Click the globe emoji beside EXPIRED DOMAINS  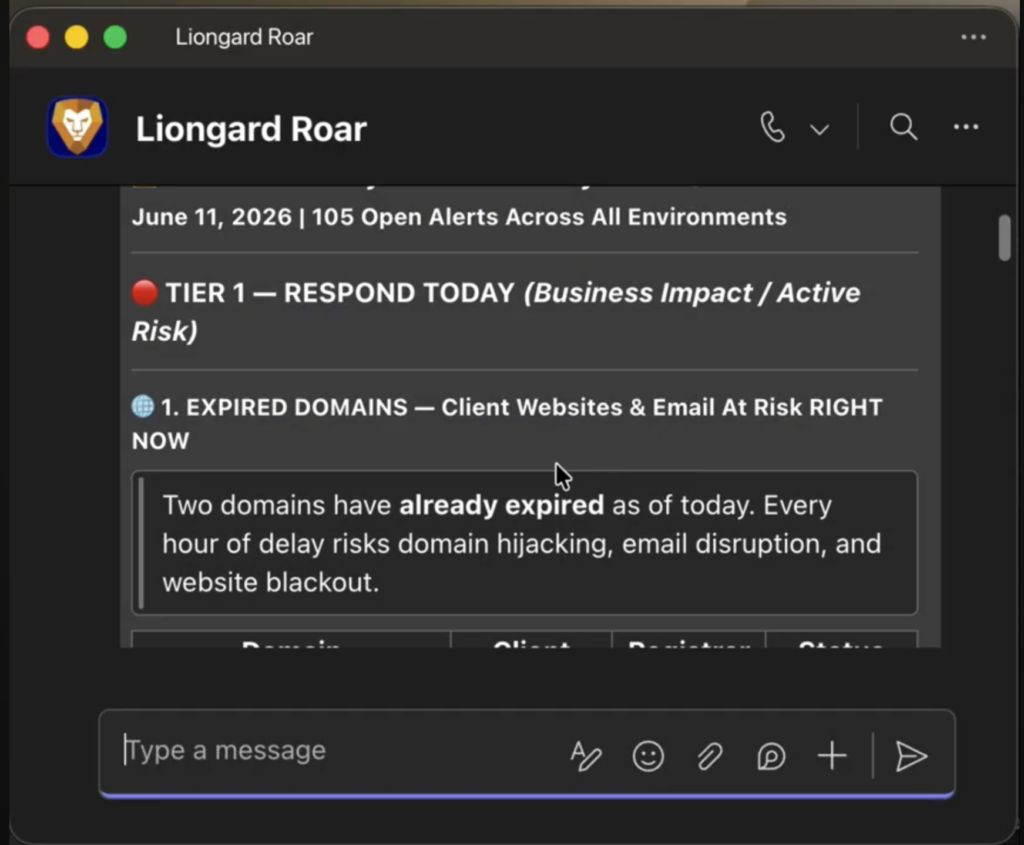point(143,406)
